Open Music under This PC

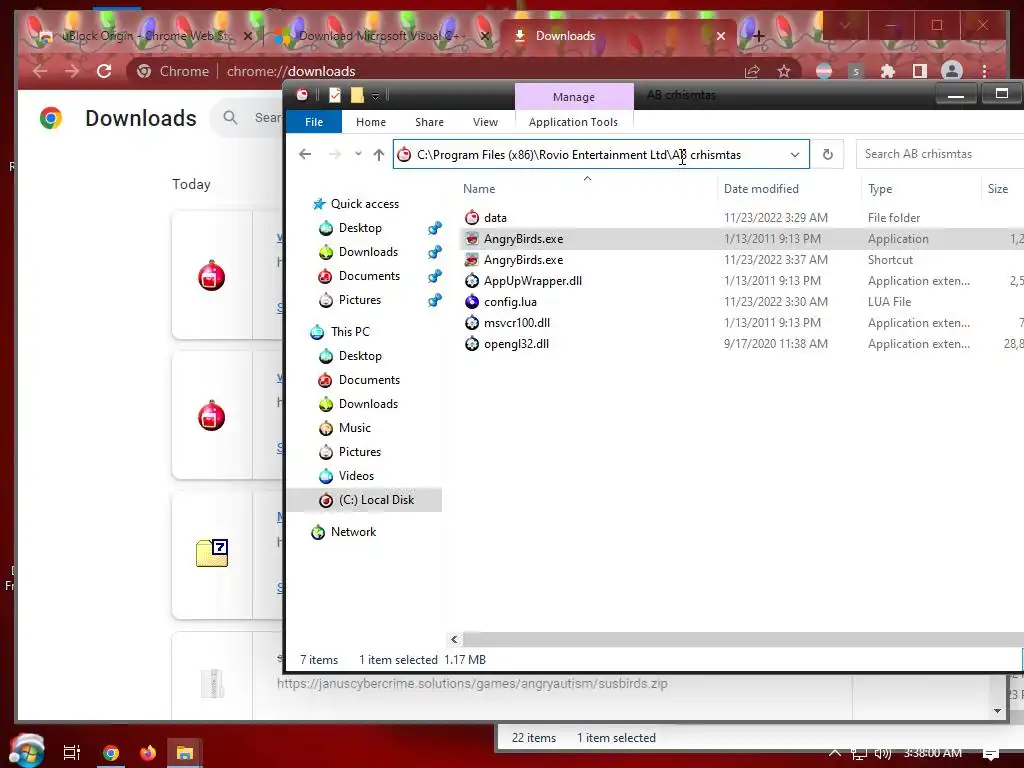click(x=355, y=428)
